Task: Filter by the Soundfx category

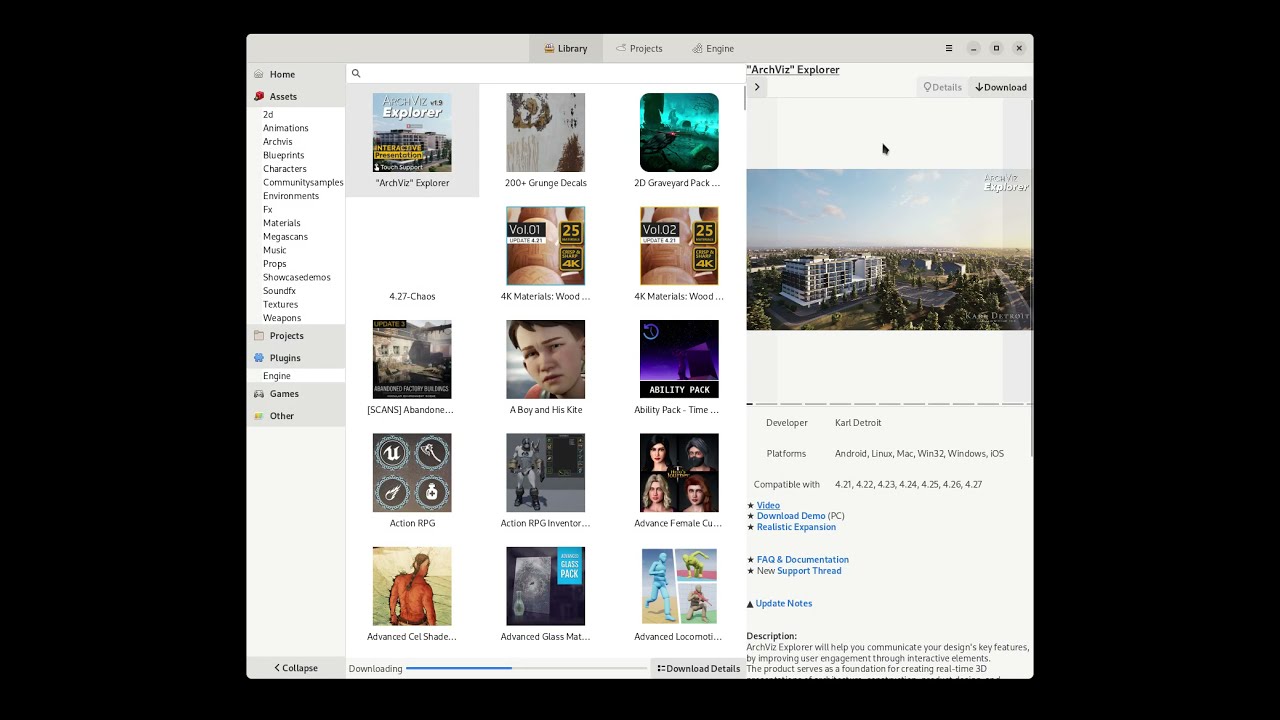Action: (x=280, y=291)
